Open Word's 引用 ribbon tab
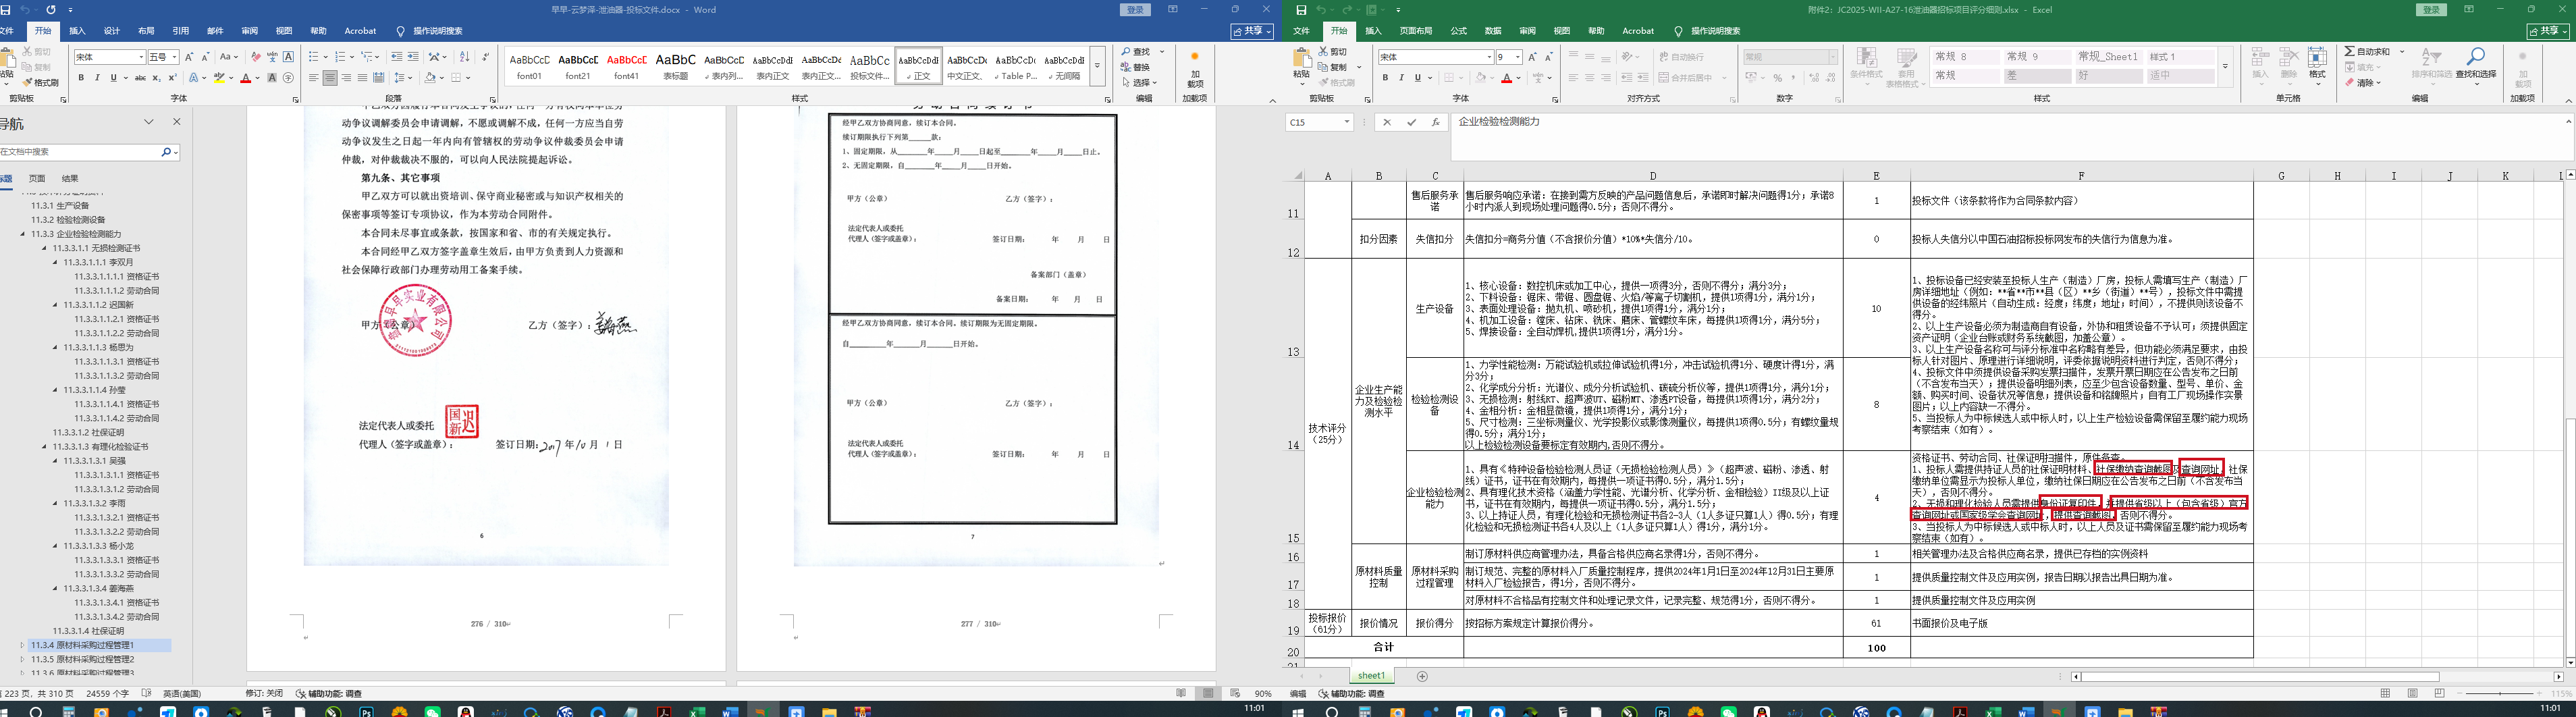Viewport: 2576px width, 717px height. click(180, 31)
